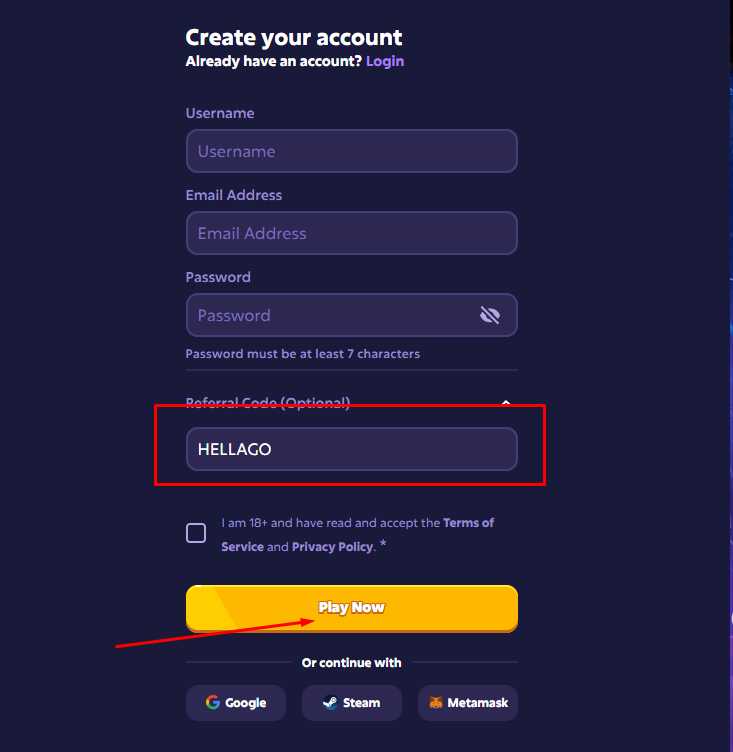This screenshot has width=733, height=752.
Task: Show password with the eye icon
Action: 489,316
